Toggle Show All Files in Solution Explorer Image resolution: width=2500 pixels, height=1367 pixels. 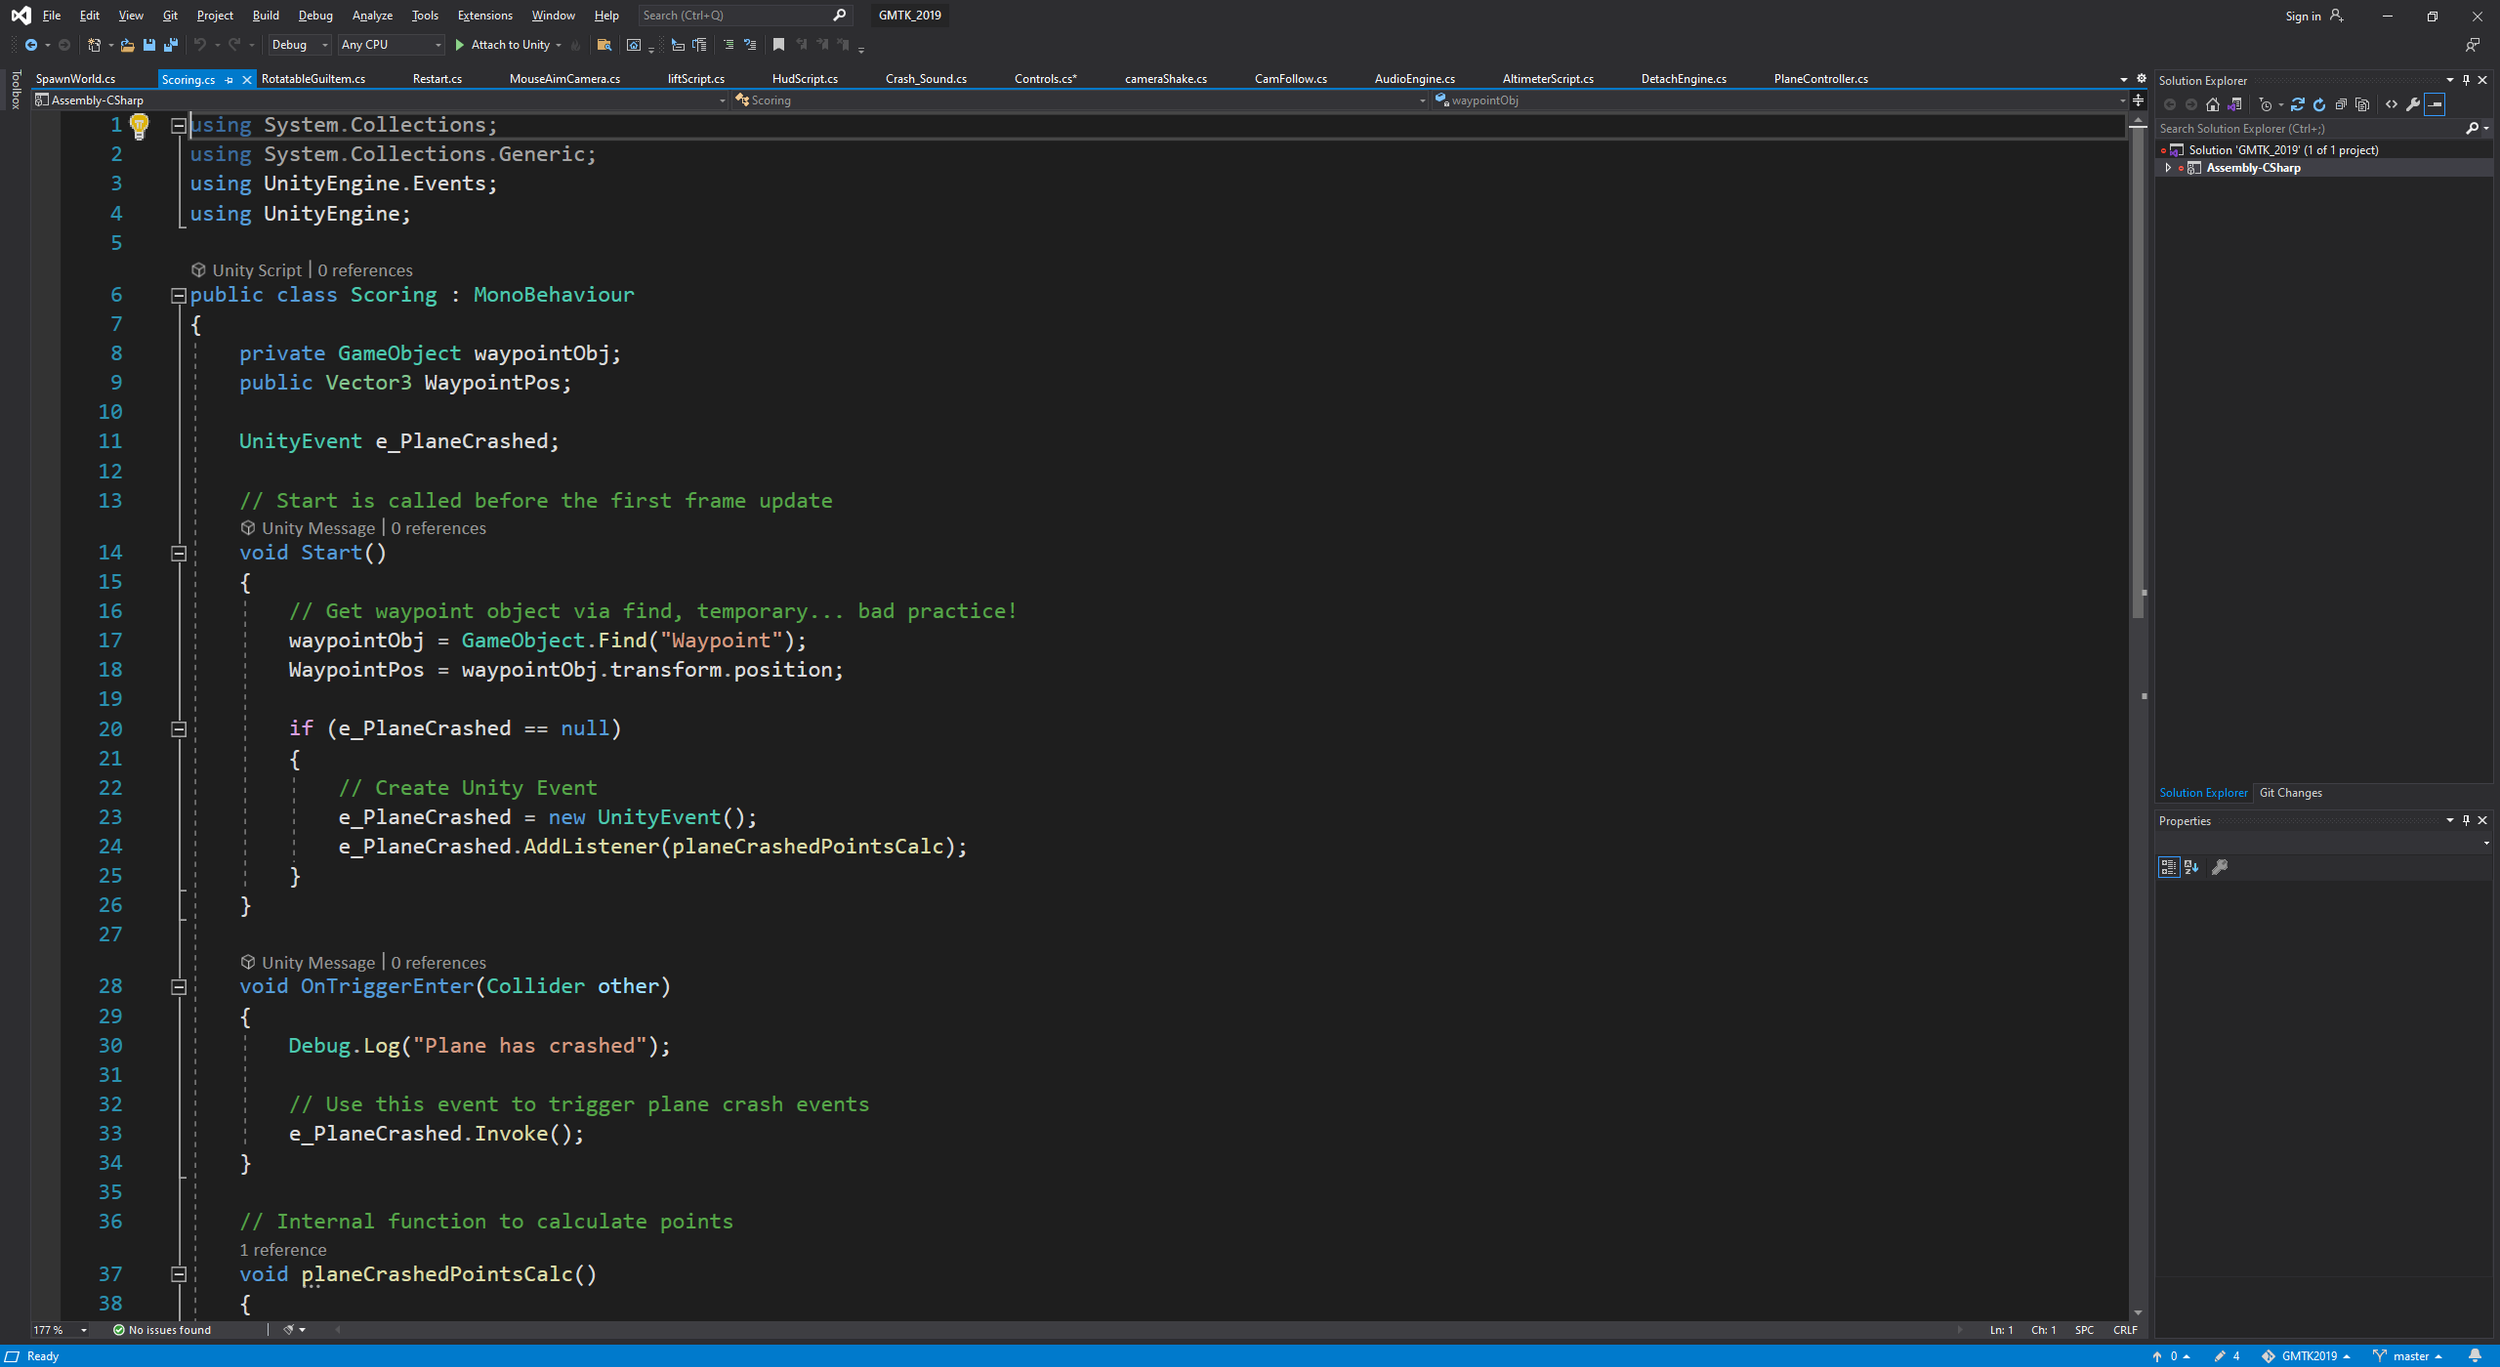click(2362, 105)
